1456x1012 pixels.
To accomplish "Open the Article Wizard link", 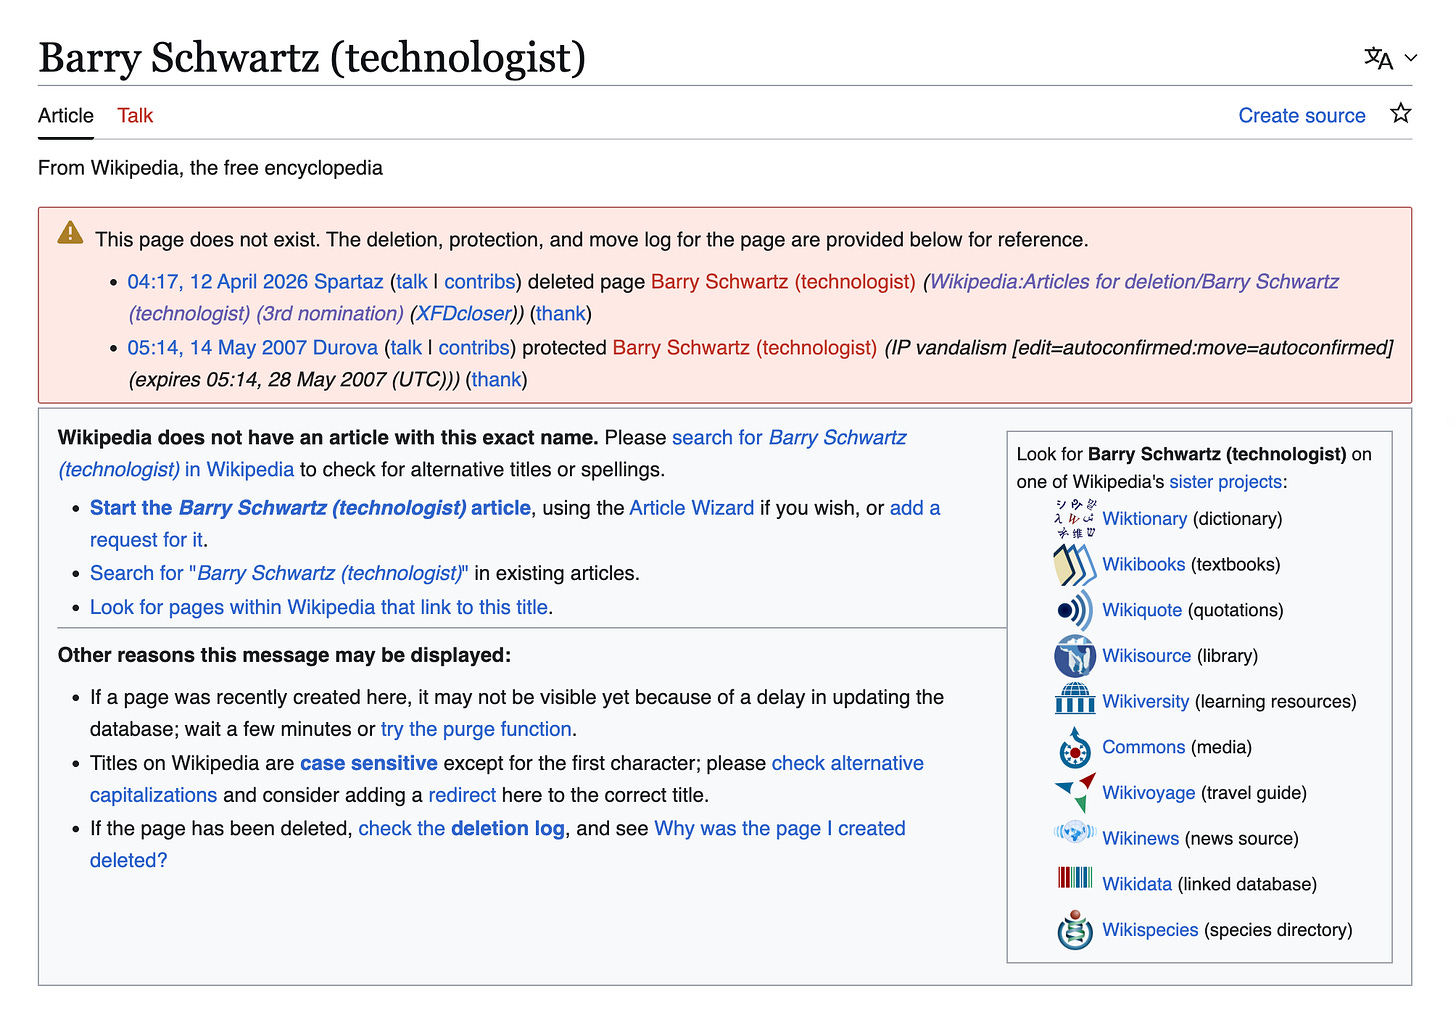I will [x=692, y=508].
